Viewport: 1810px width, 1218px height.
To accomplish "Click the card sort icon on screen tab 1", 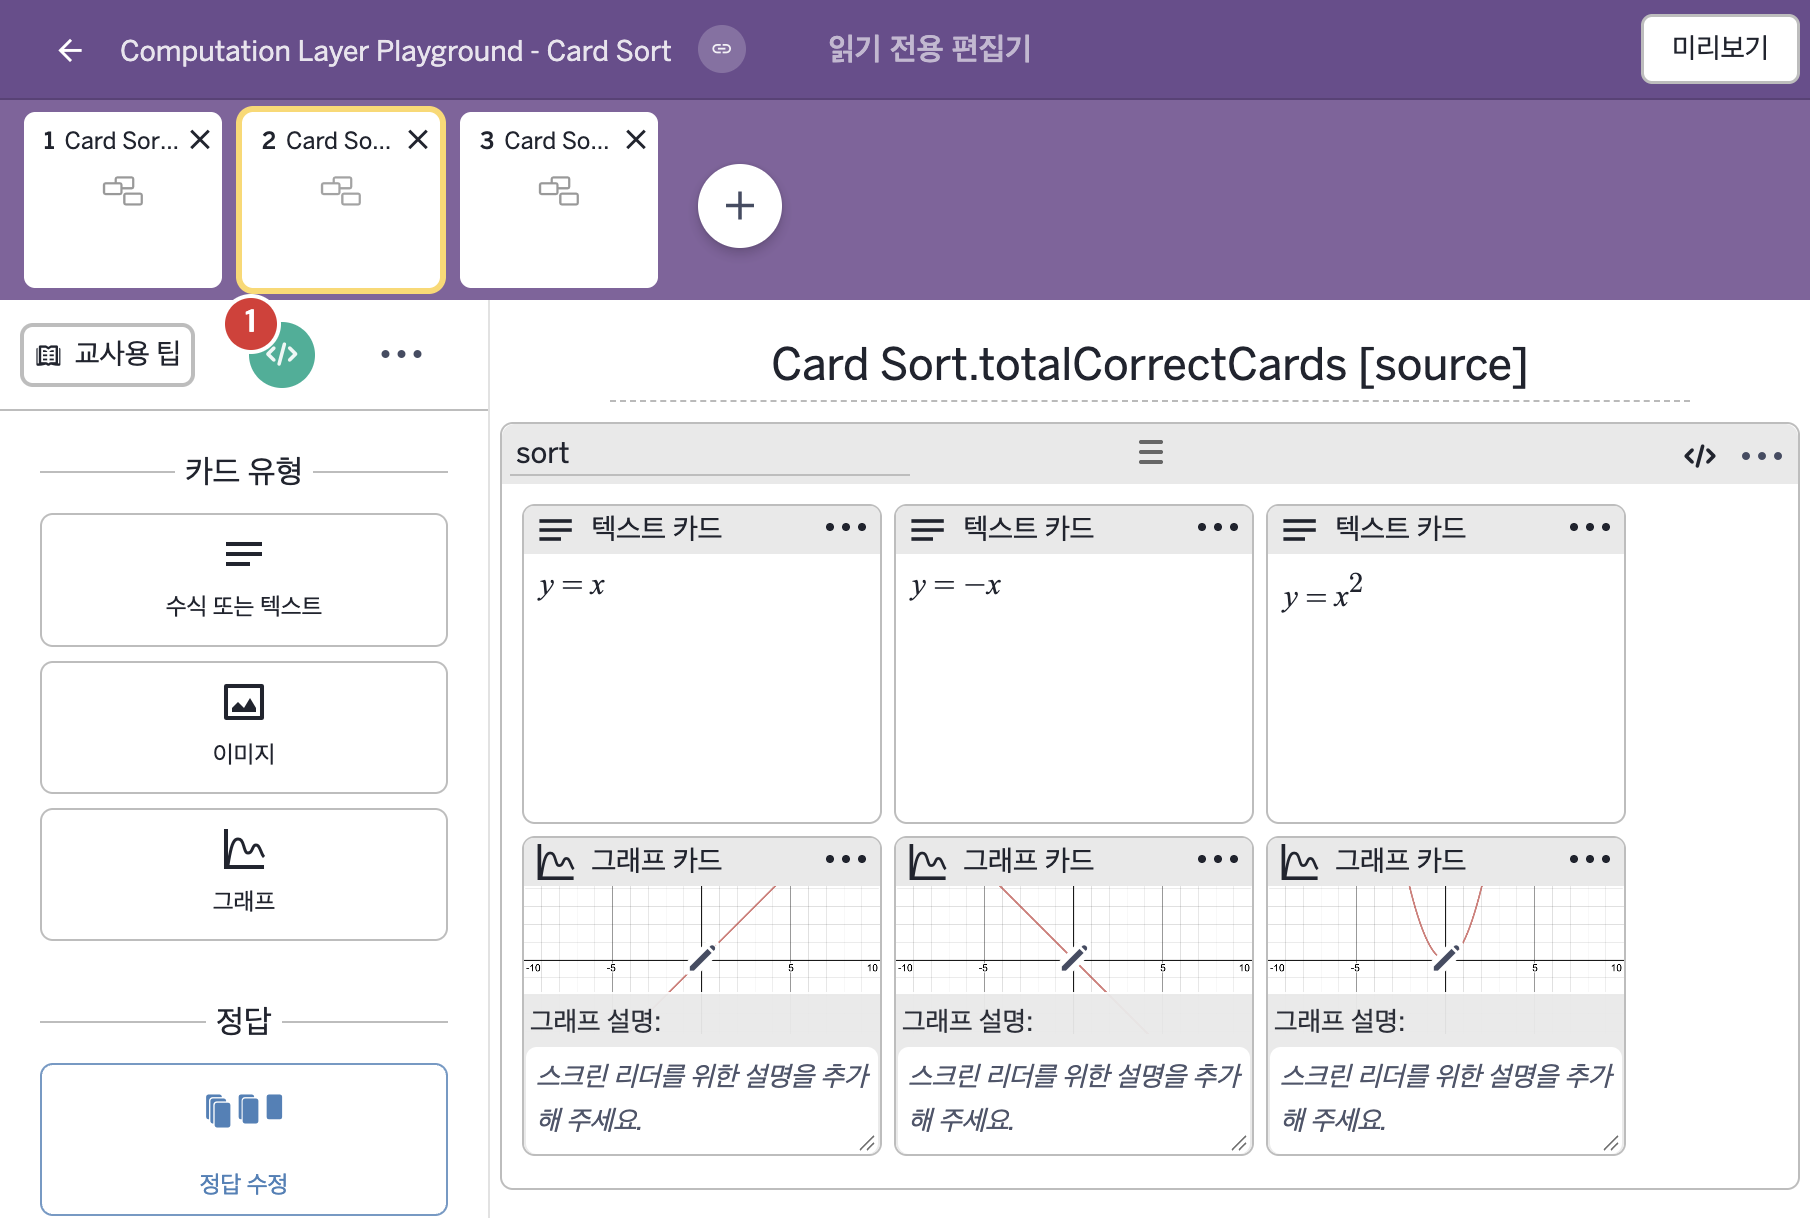I will point(123,191).
